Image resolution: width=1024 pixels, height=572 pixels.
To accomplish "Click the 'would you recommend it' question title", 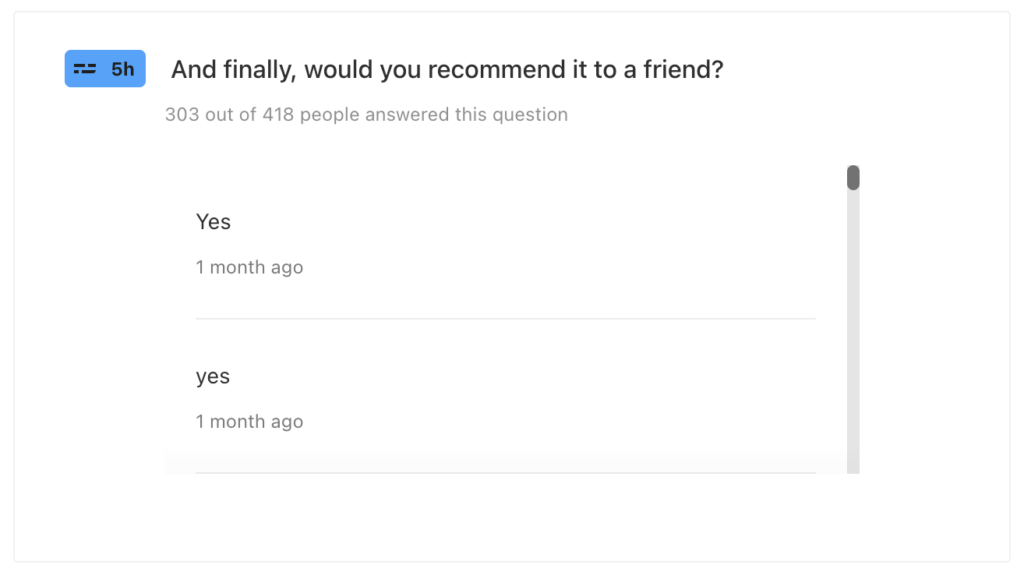I will point(446,70).
